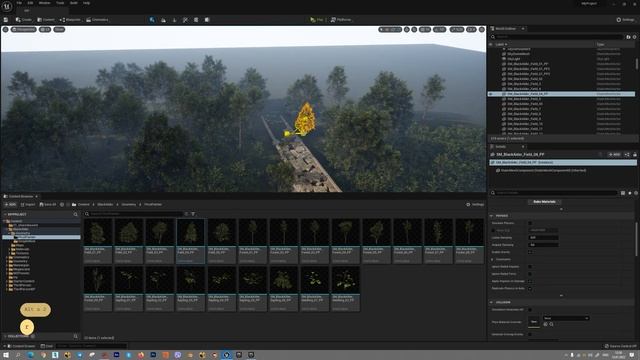
Task: Click Content Browser Import button
Action: click(x=28, y=204)
